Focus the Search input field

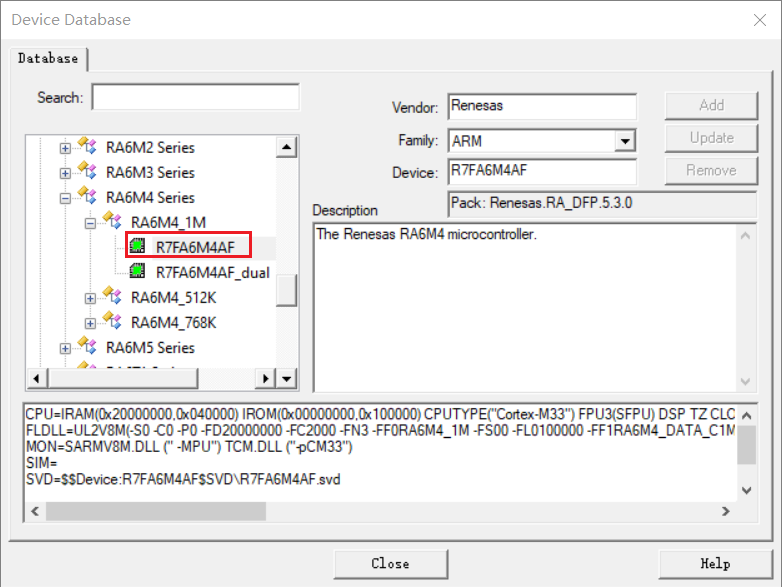pos(196,97)
